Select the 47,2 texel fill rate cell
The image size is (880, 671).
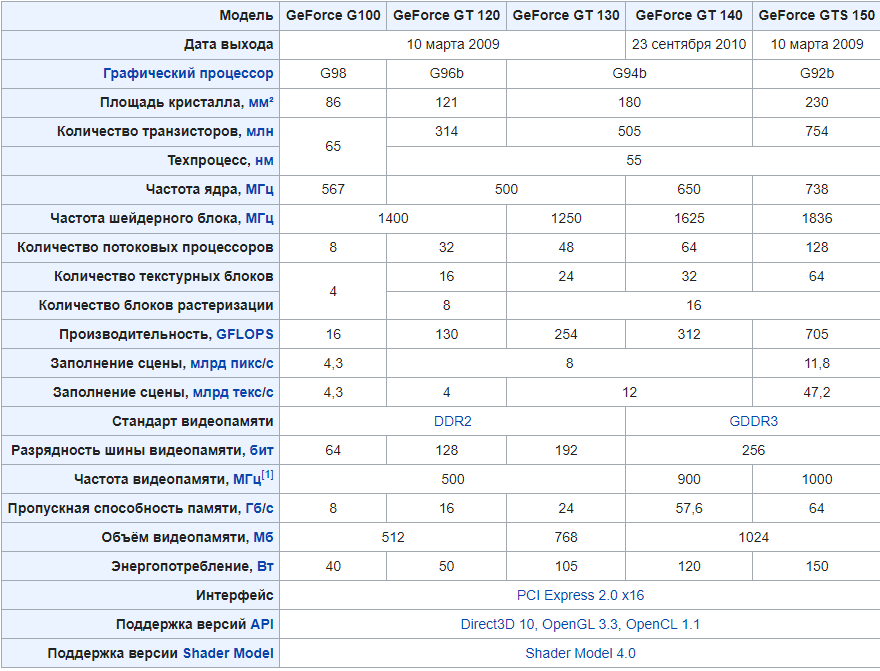pyautogui.click(x=817, y=392)
